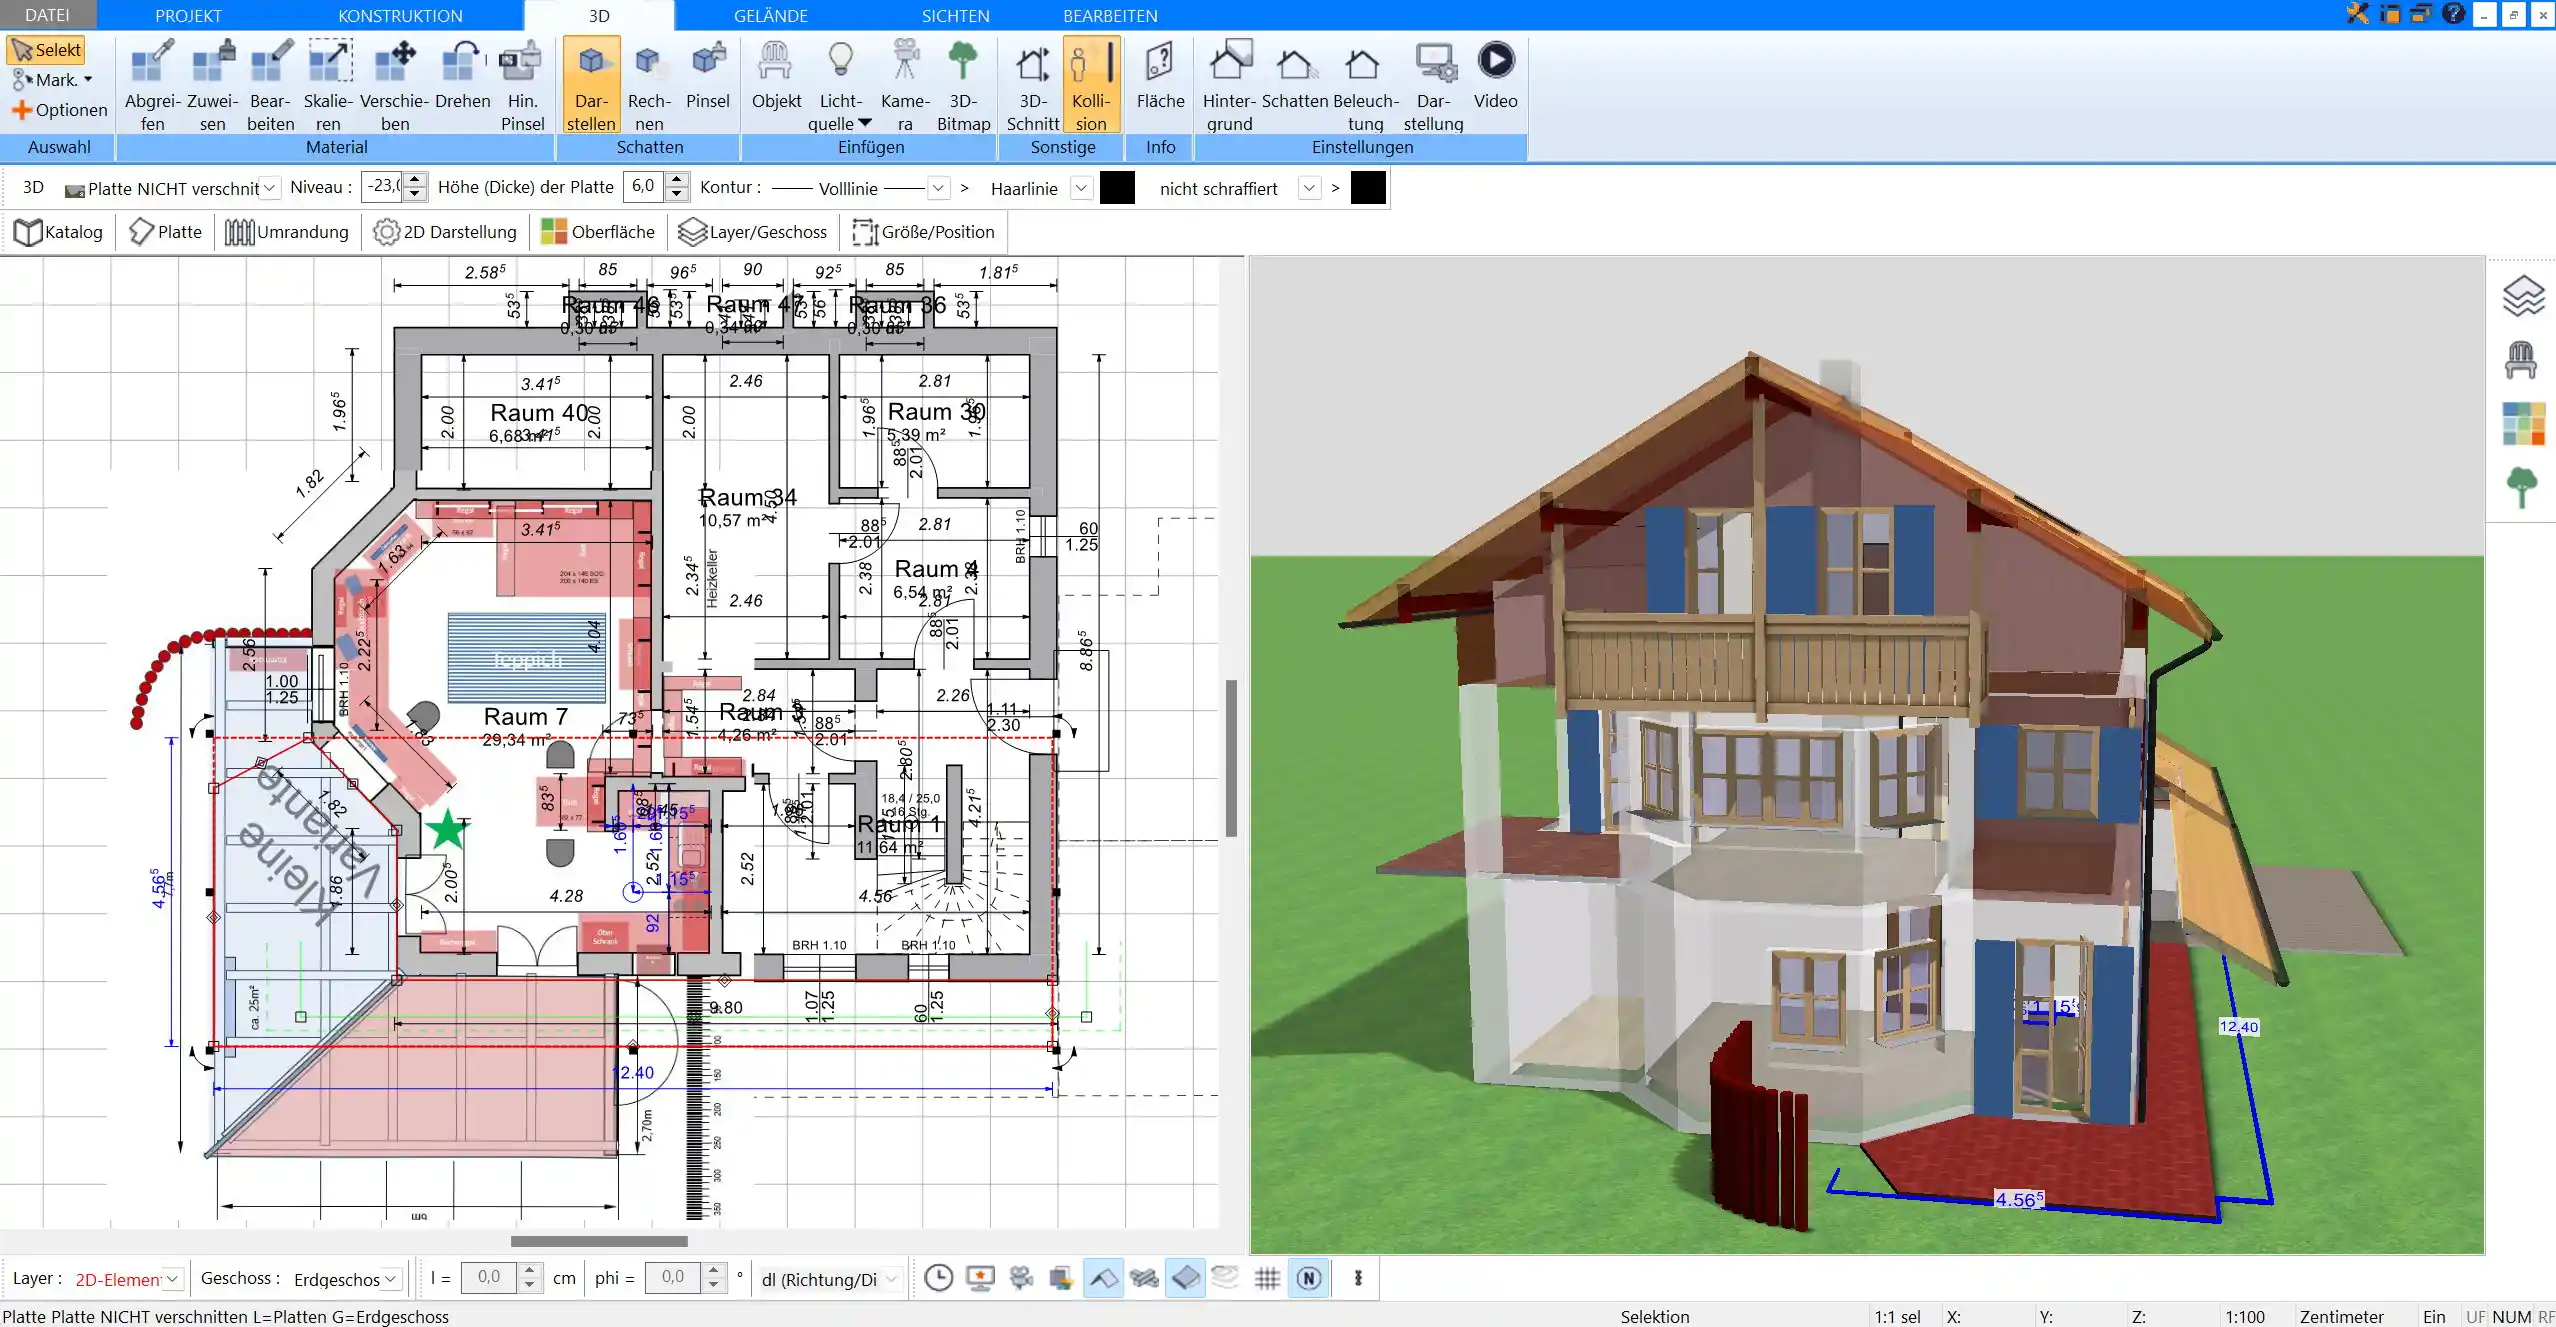
Task: Start the Video playback tool
Action: click(x=1495, y=76)
